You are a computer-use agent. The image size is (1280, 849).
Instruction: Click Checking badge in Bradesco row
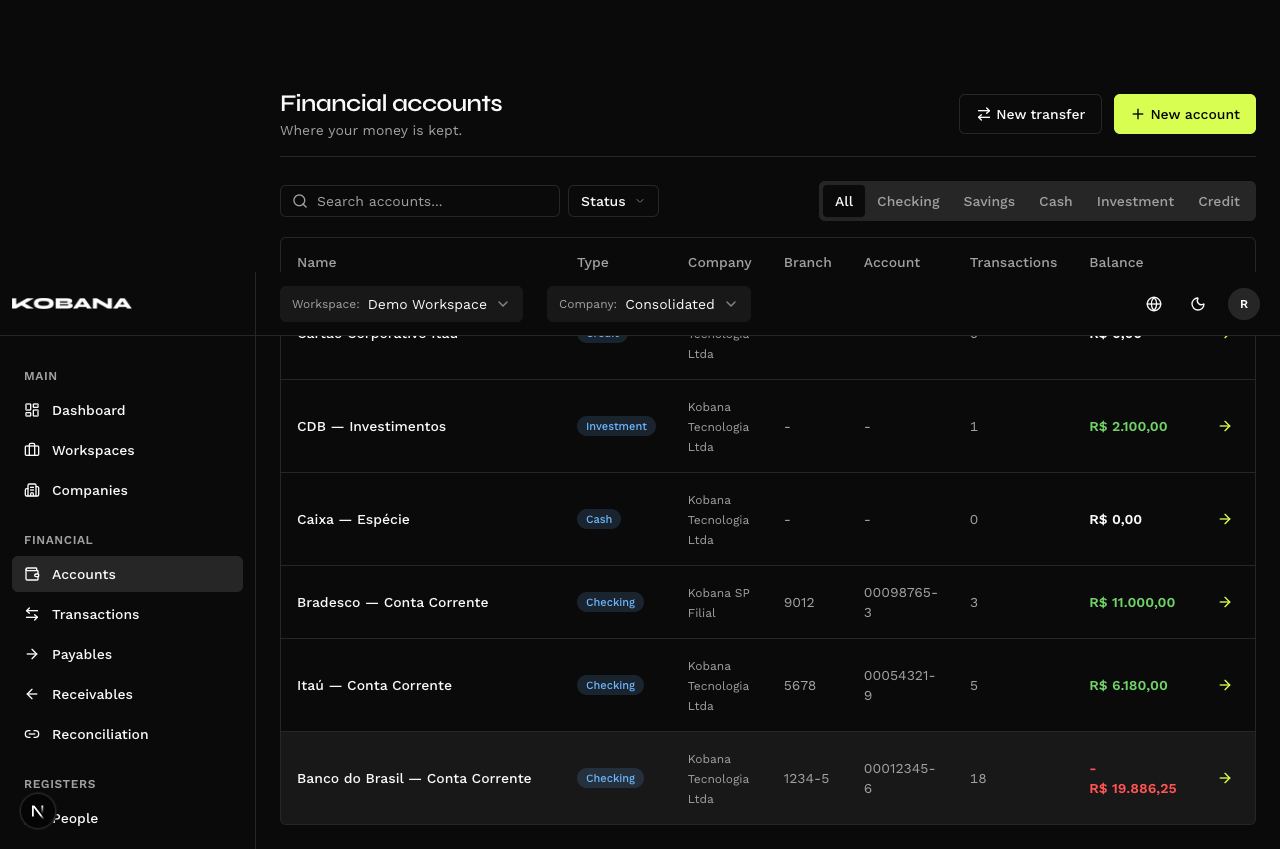click(610, 602)
